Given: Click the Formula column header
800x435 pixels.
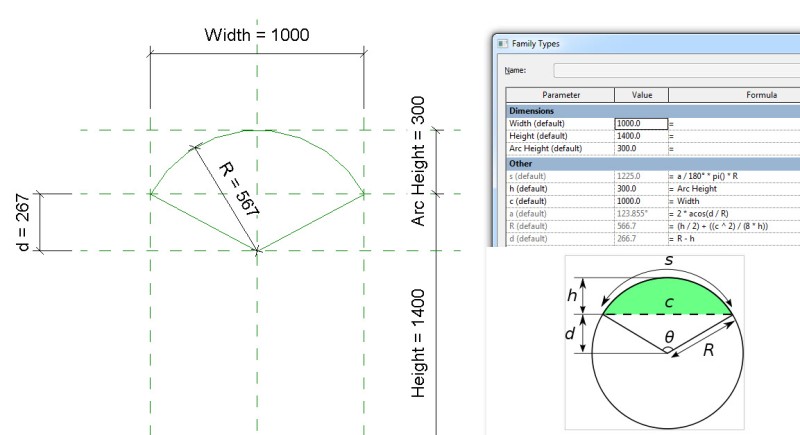Looking at the screenshot, I should 733,95.
